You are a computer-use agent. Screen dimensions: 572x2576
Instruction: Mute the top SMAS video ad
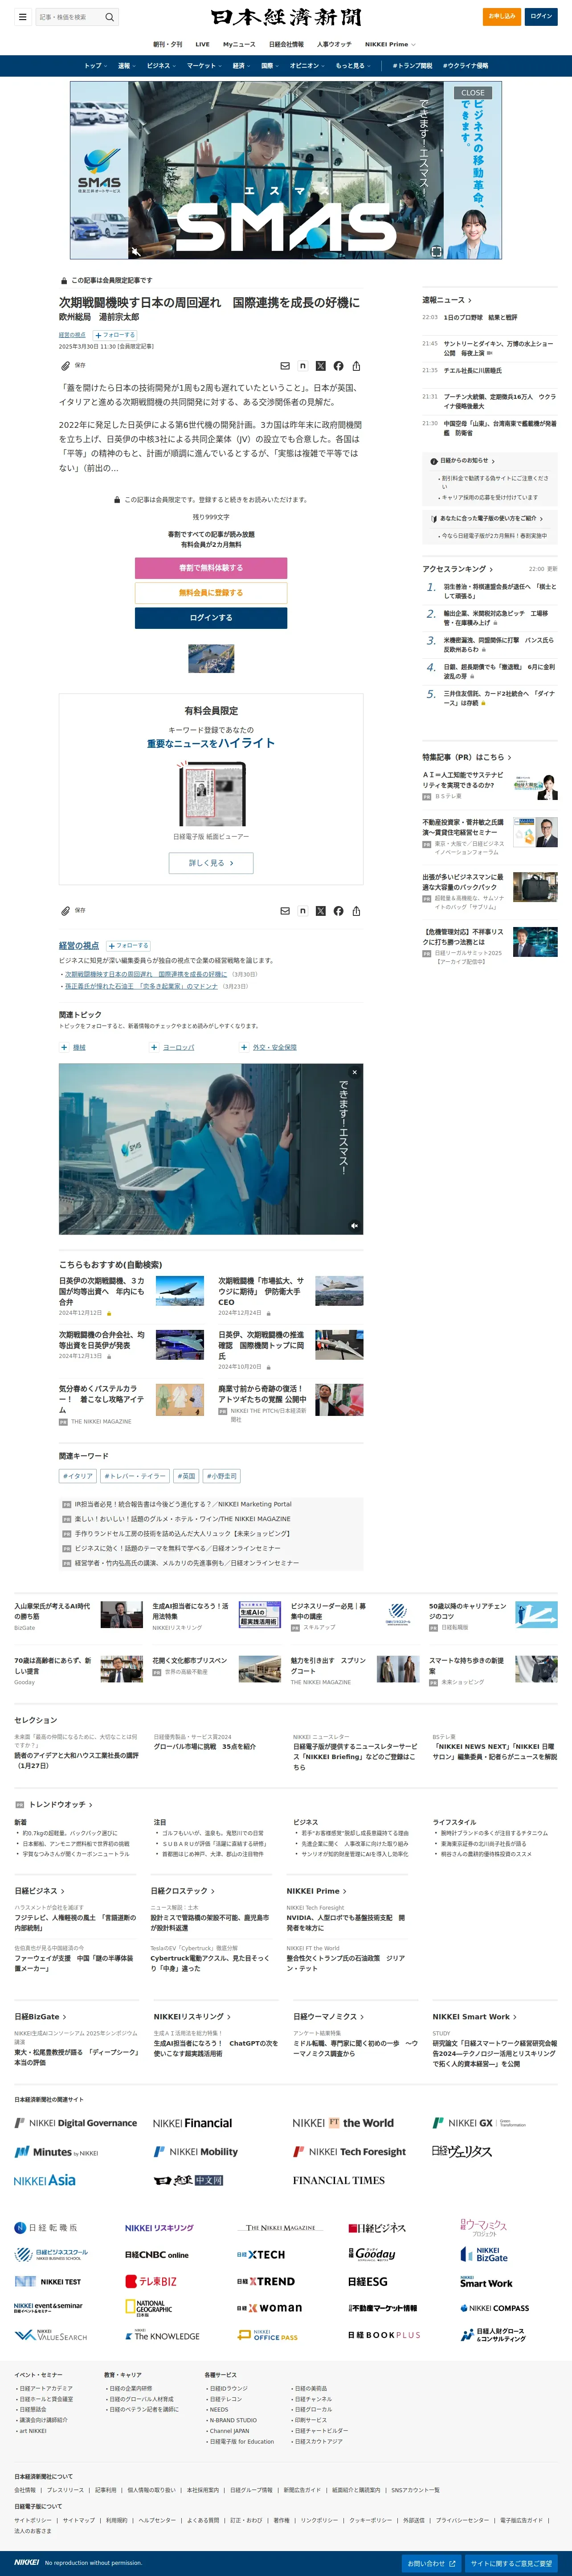coord(136,252)
